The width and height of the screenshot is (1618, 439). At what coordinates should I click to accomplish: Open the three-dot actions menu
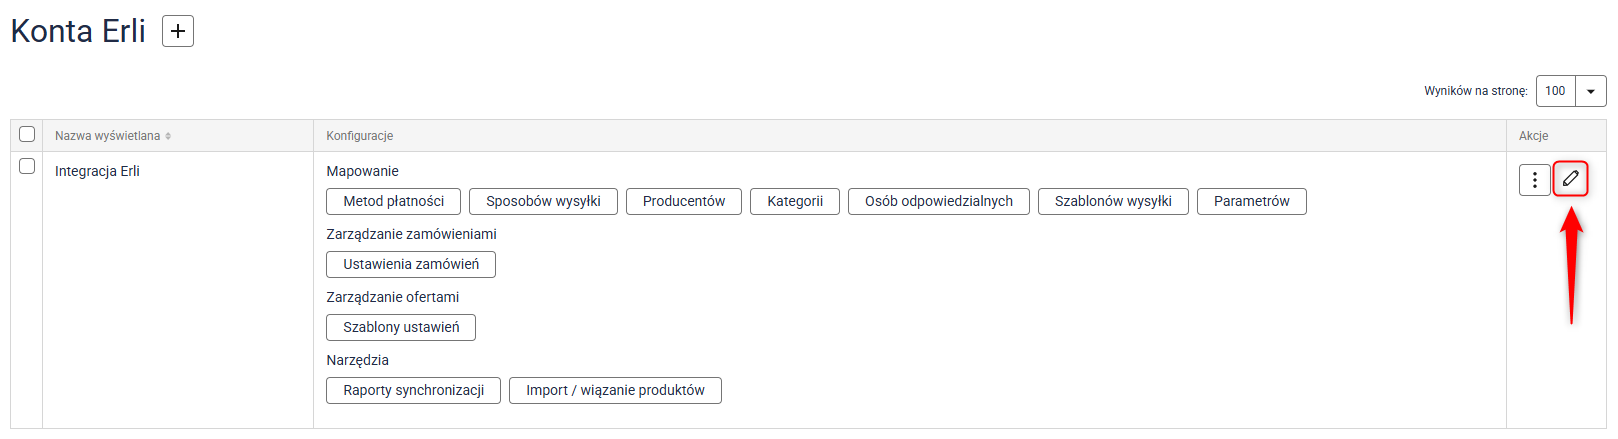1534,180
